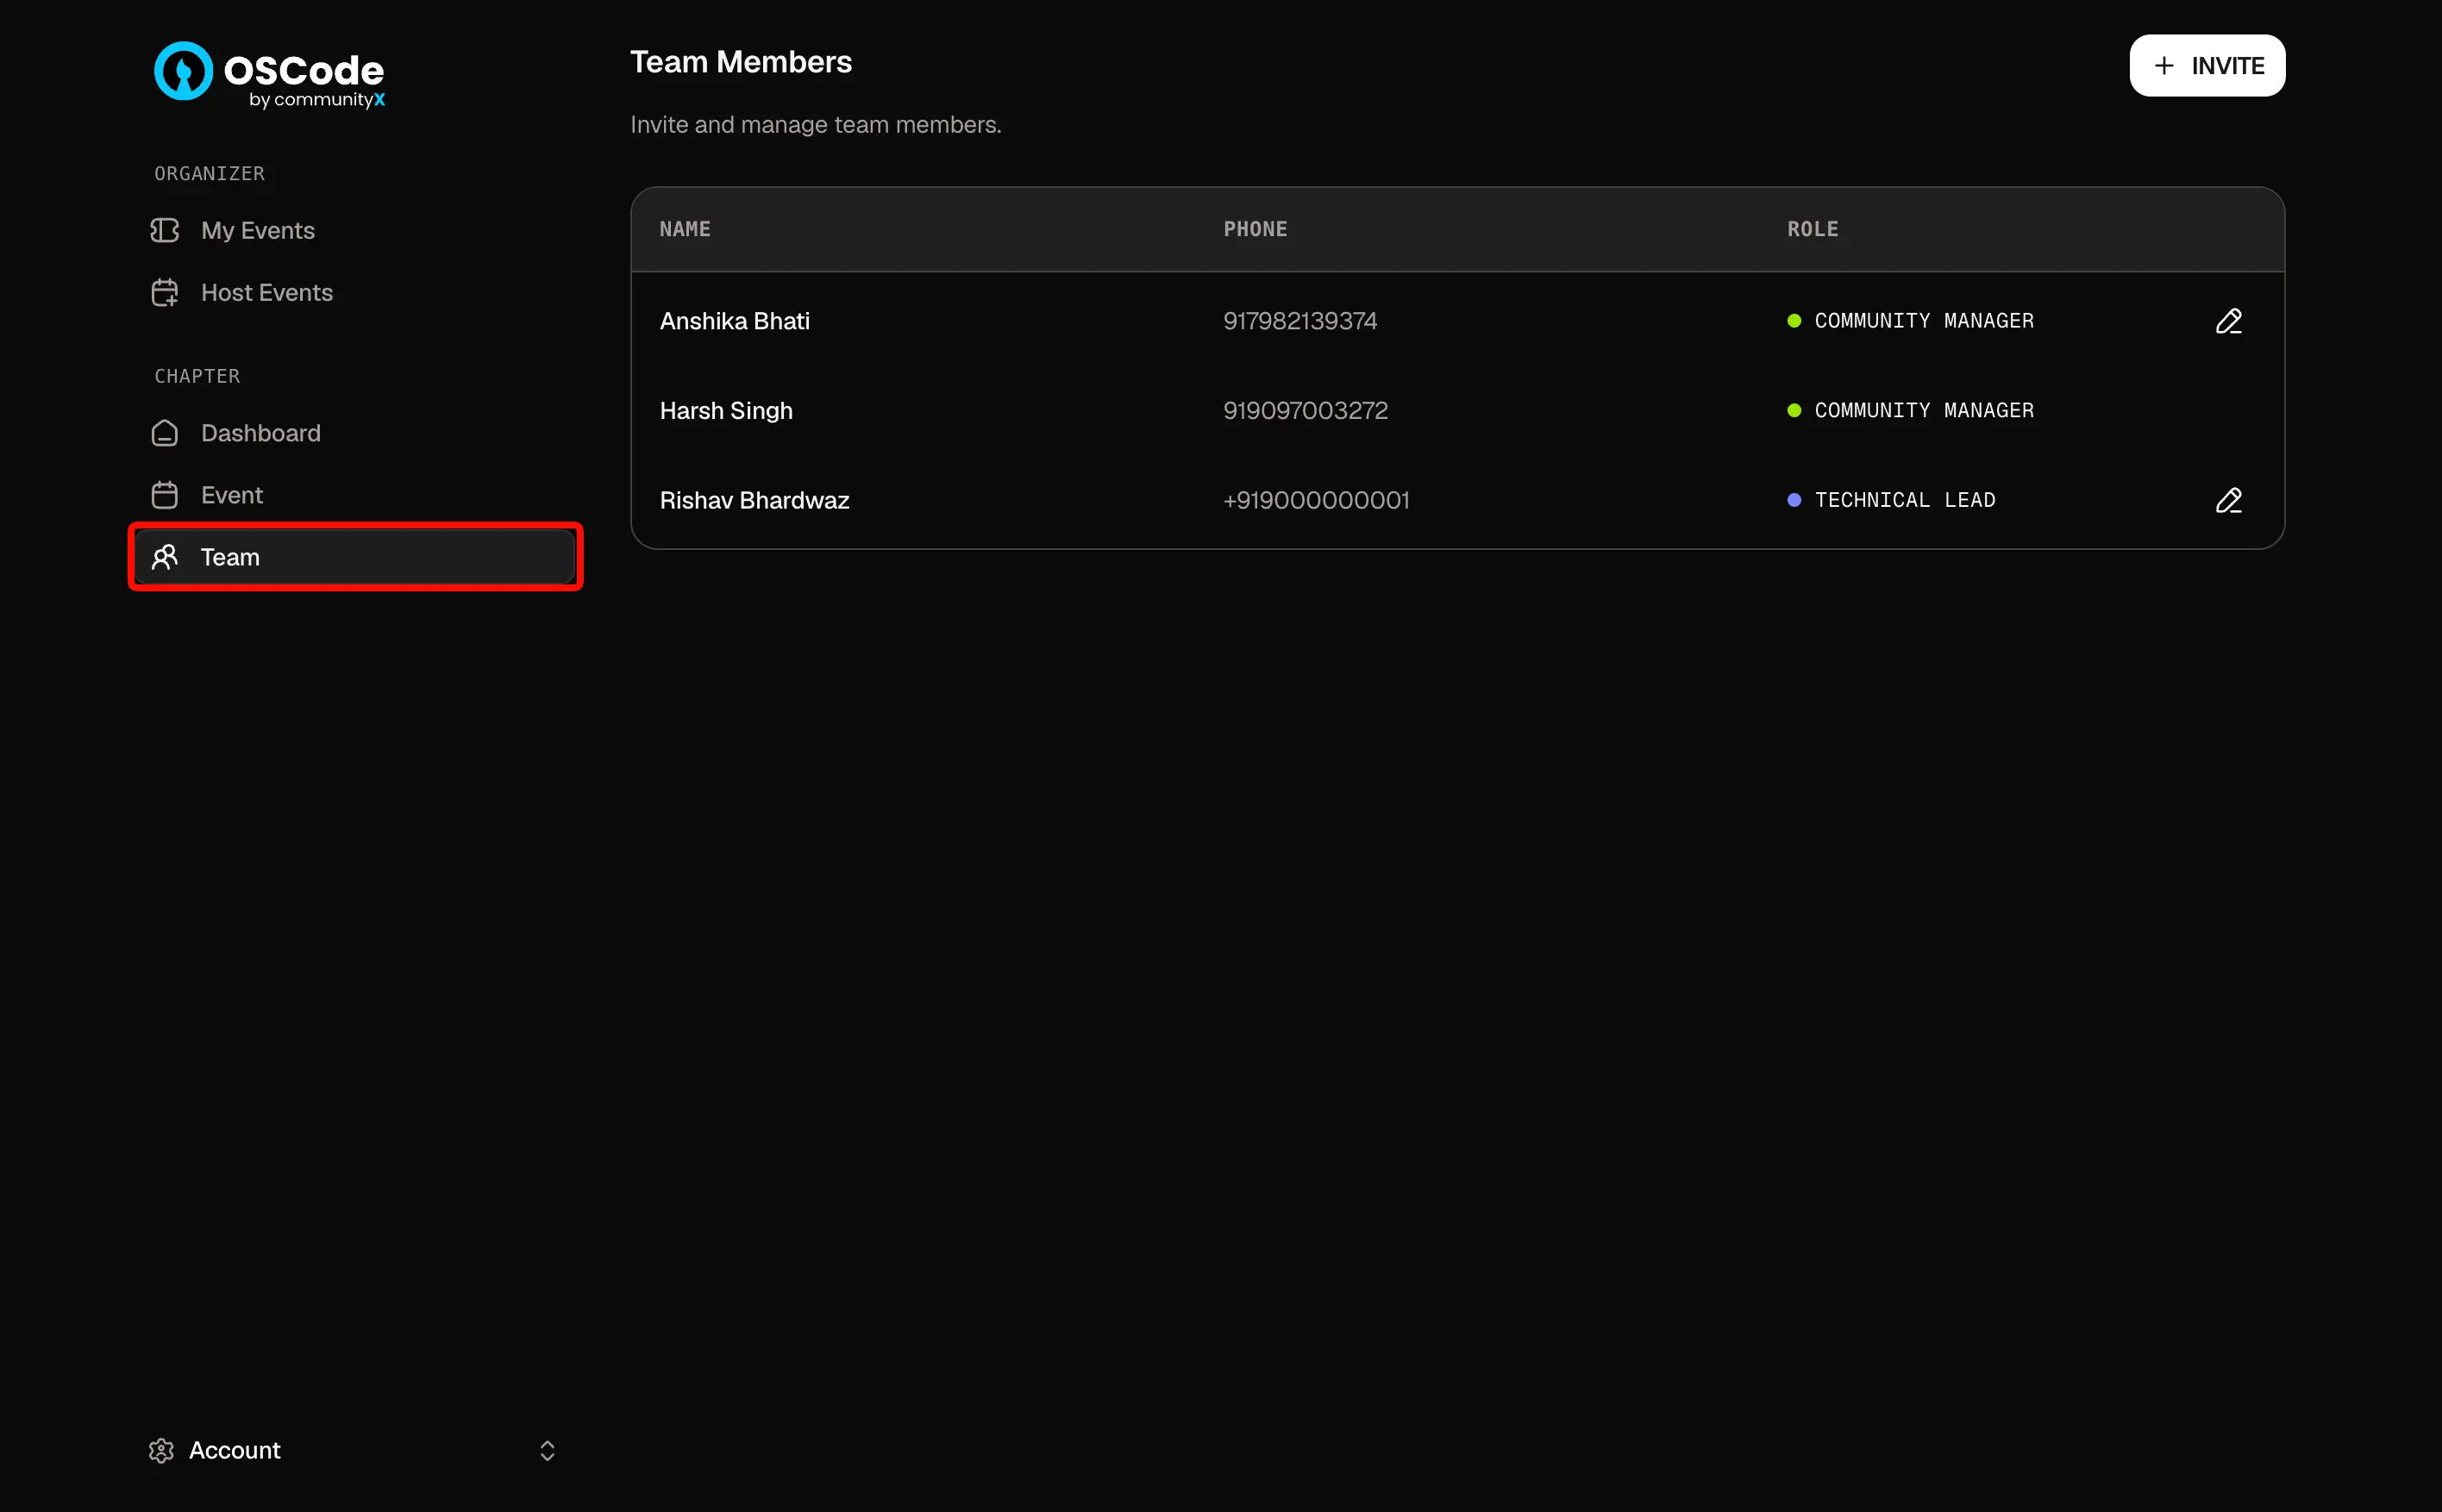
Task: Click the ORGANIZER section label
Action: click(x=209, y=174)
